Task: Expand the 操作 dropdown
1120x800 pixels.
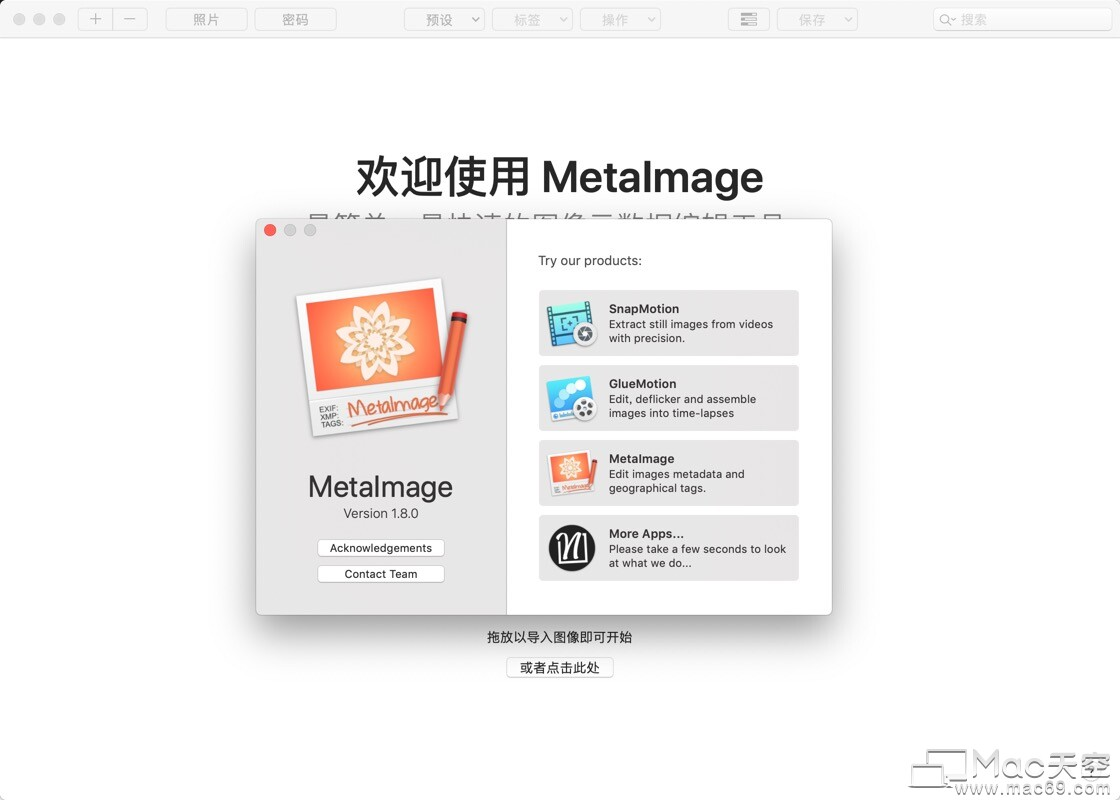Action: point(620,19)
